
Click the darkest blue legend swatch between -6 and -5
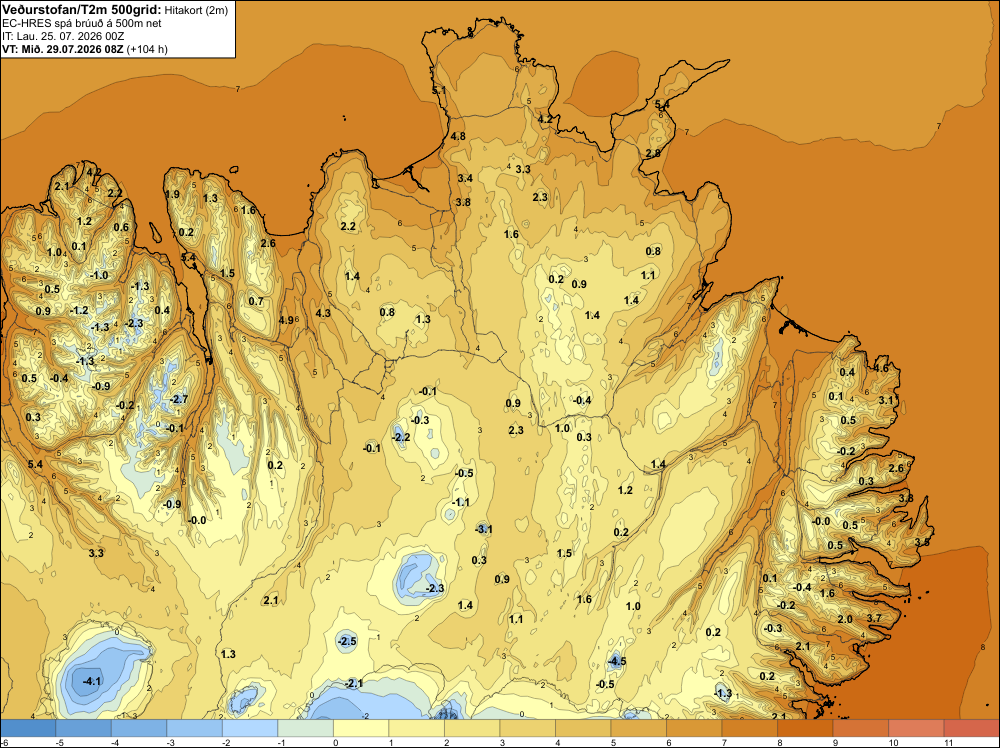(27, 728)
